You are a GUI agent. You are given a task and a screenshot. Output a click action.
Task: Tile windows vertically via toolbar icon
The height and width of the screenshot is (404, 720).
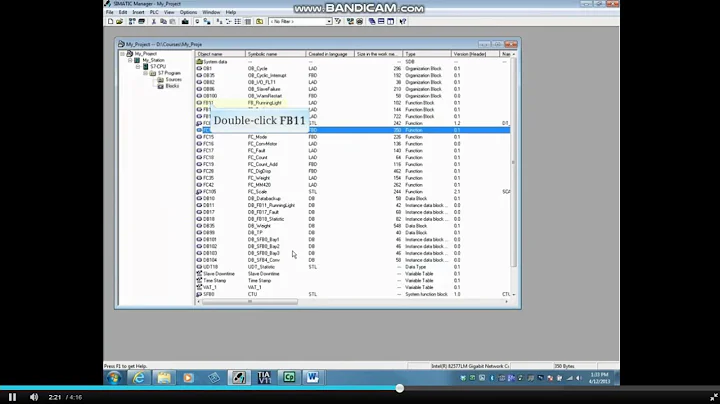click(x=390, y=22)
